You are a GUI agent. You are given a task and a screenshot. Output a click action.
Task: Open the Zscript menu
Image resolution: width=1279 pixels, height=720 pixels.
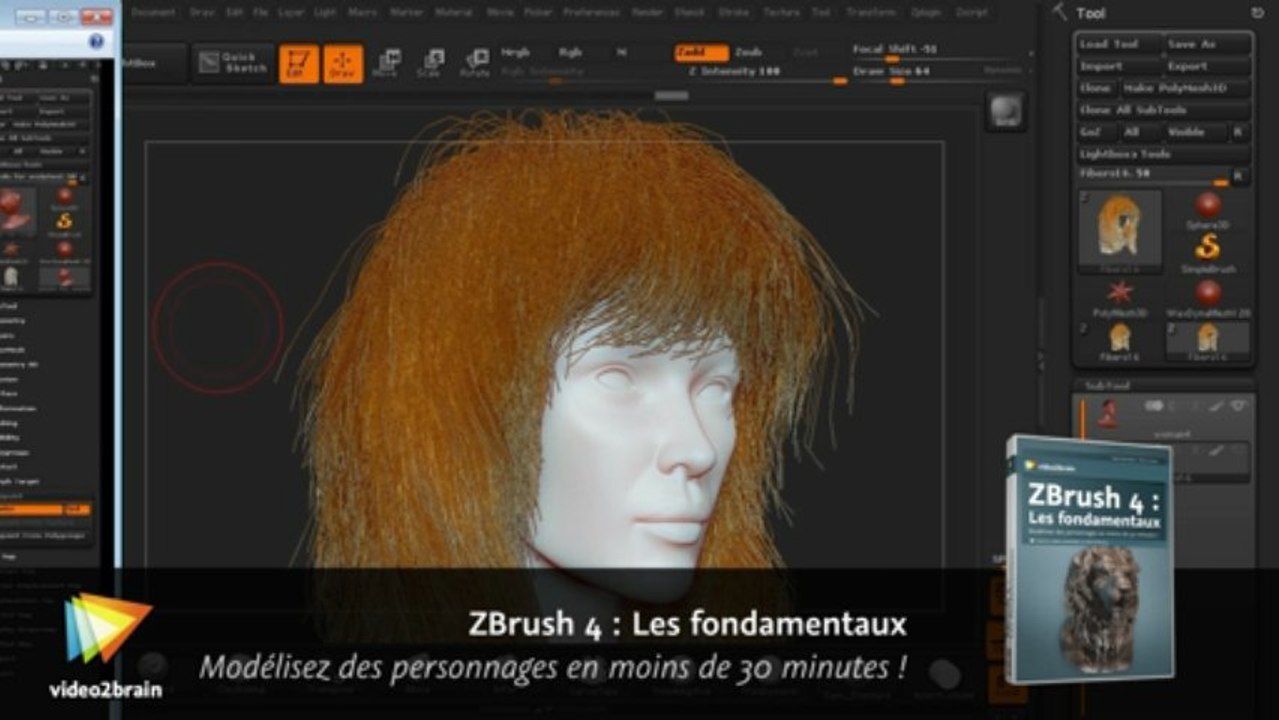(x=972, y=12)
